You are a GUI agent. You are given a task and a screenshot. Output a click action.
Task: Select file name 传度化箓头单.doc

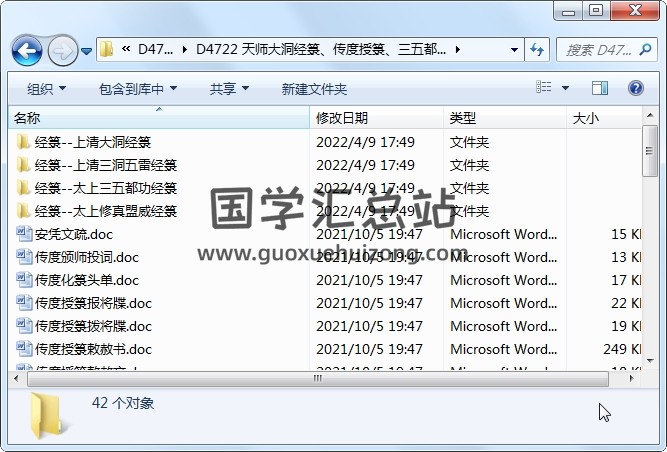[x=87, y=280]
